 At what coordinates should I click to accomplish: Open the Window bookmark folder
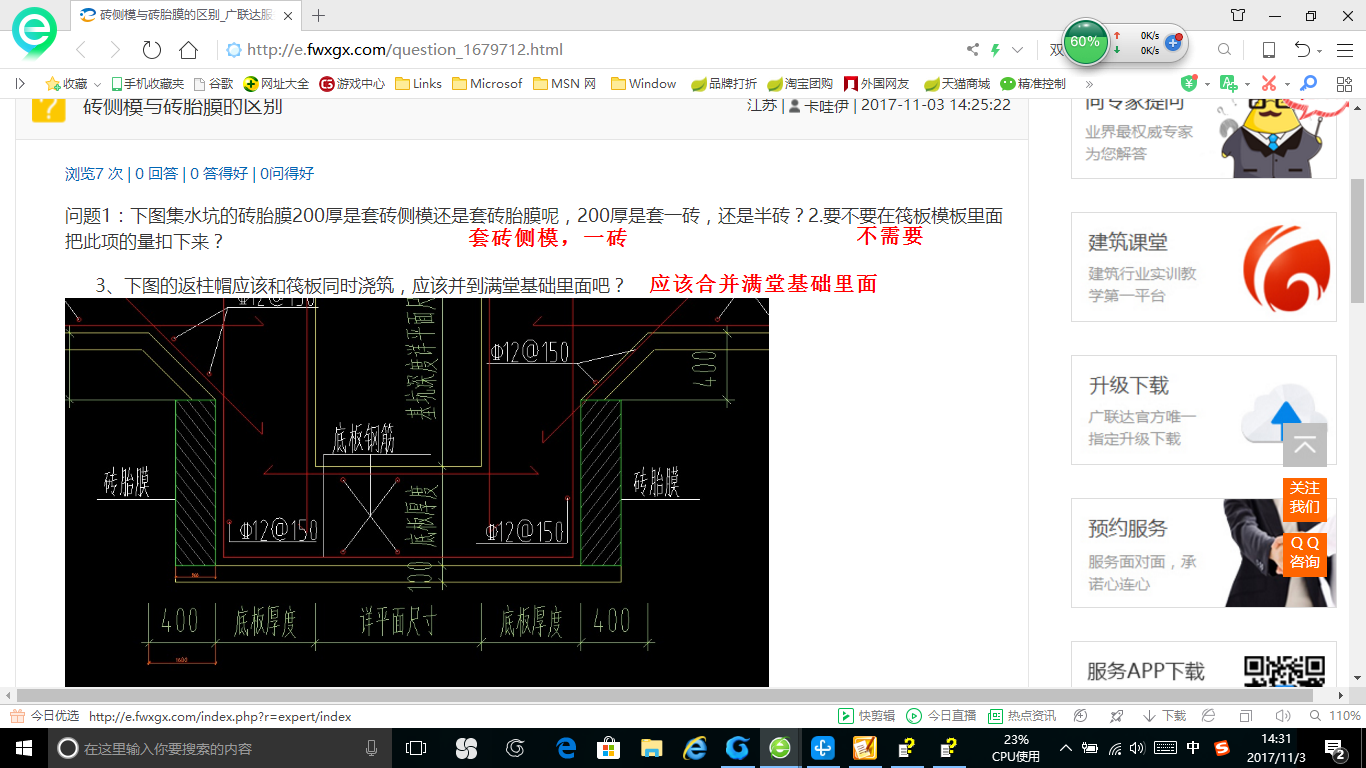pyautogui.click(x=643, y=84)
